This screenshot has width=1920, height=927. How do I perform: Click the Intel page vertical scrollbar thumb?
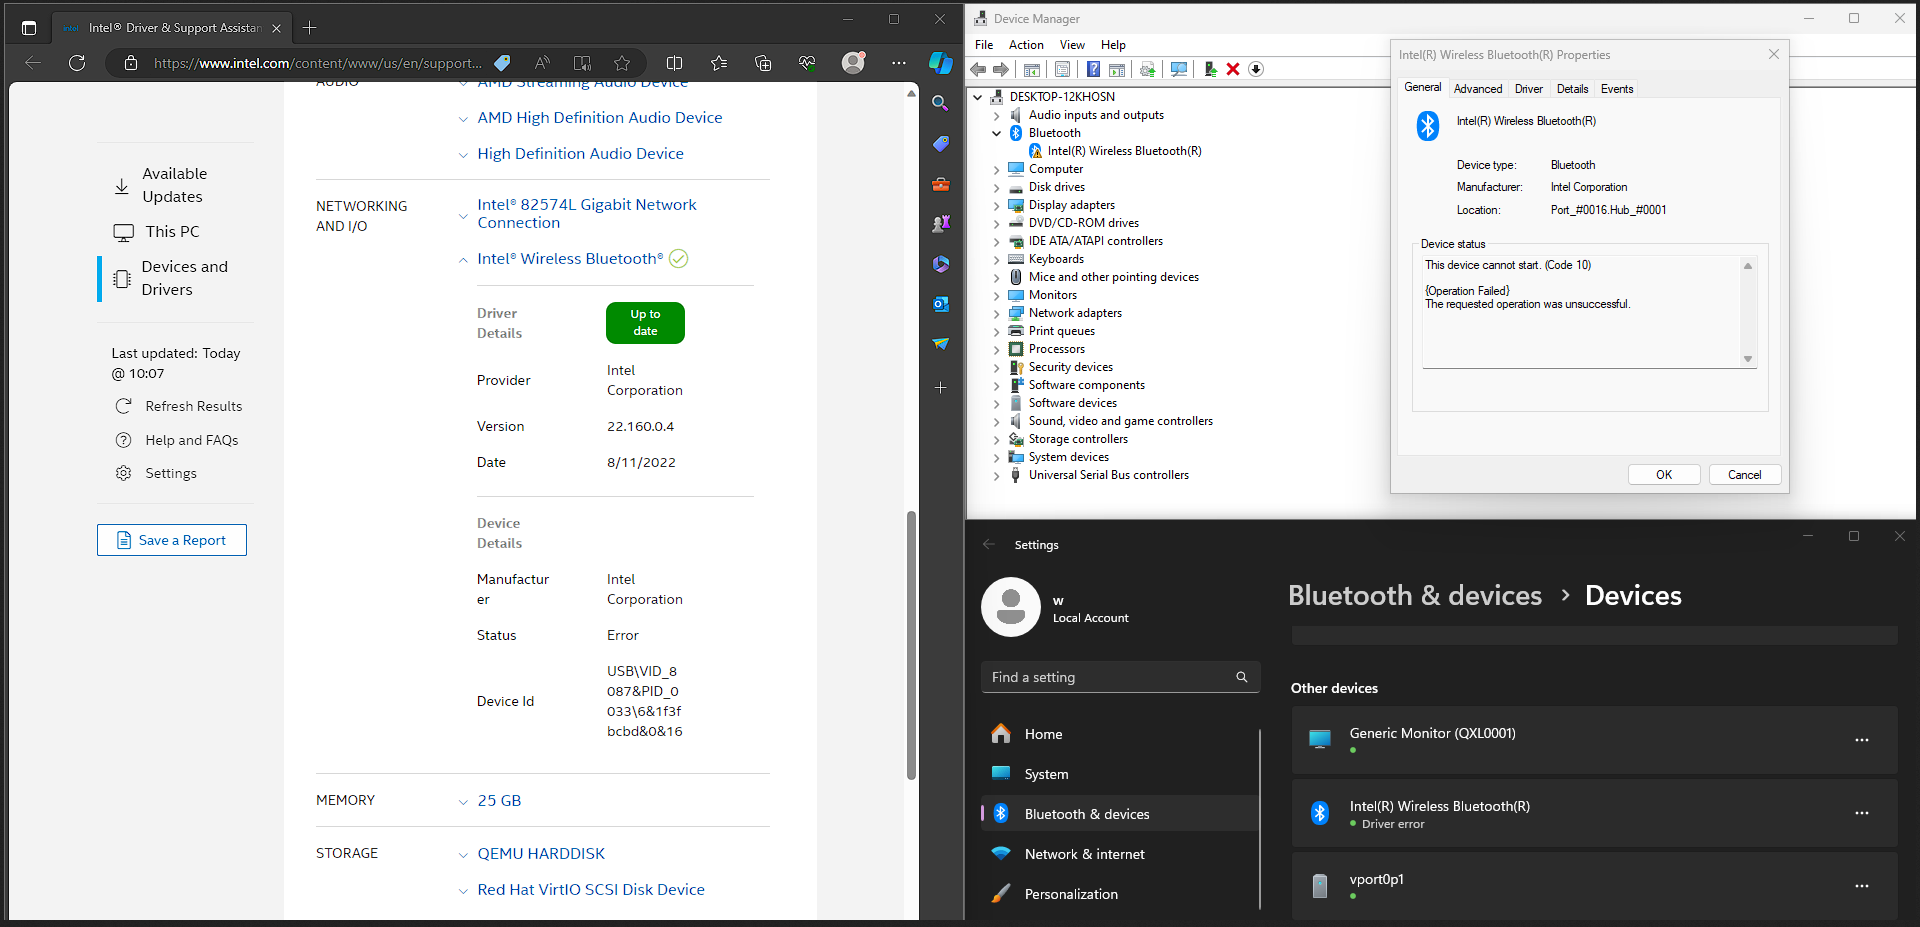point(911,645)
